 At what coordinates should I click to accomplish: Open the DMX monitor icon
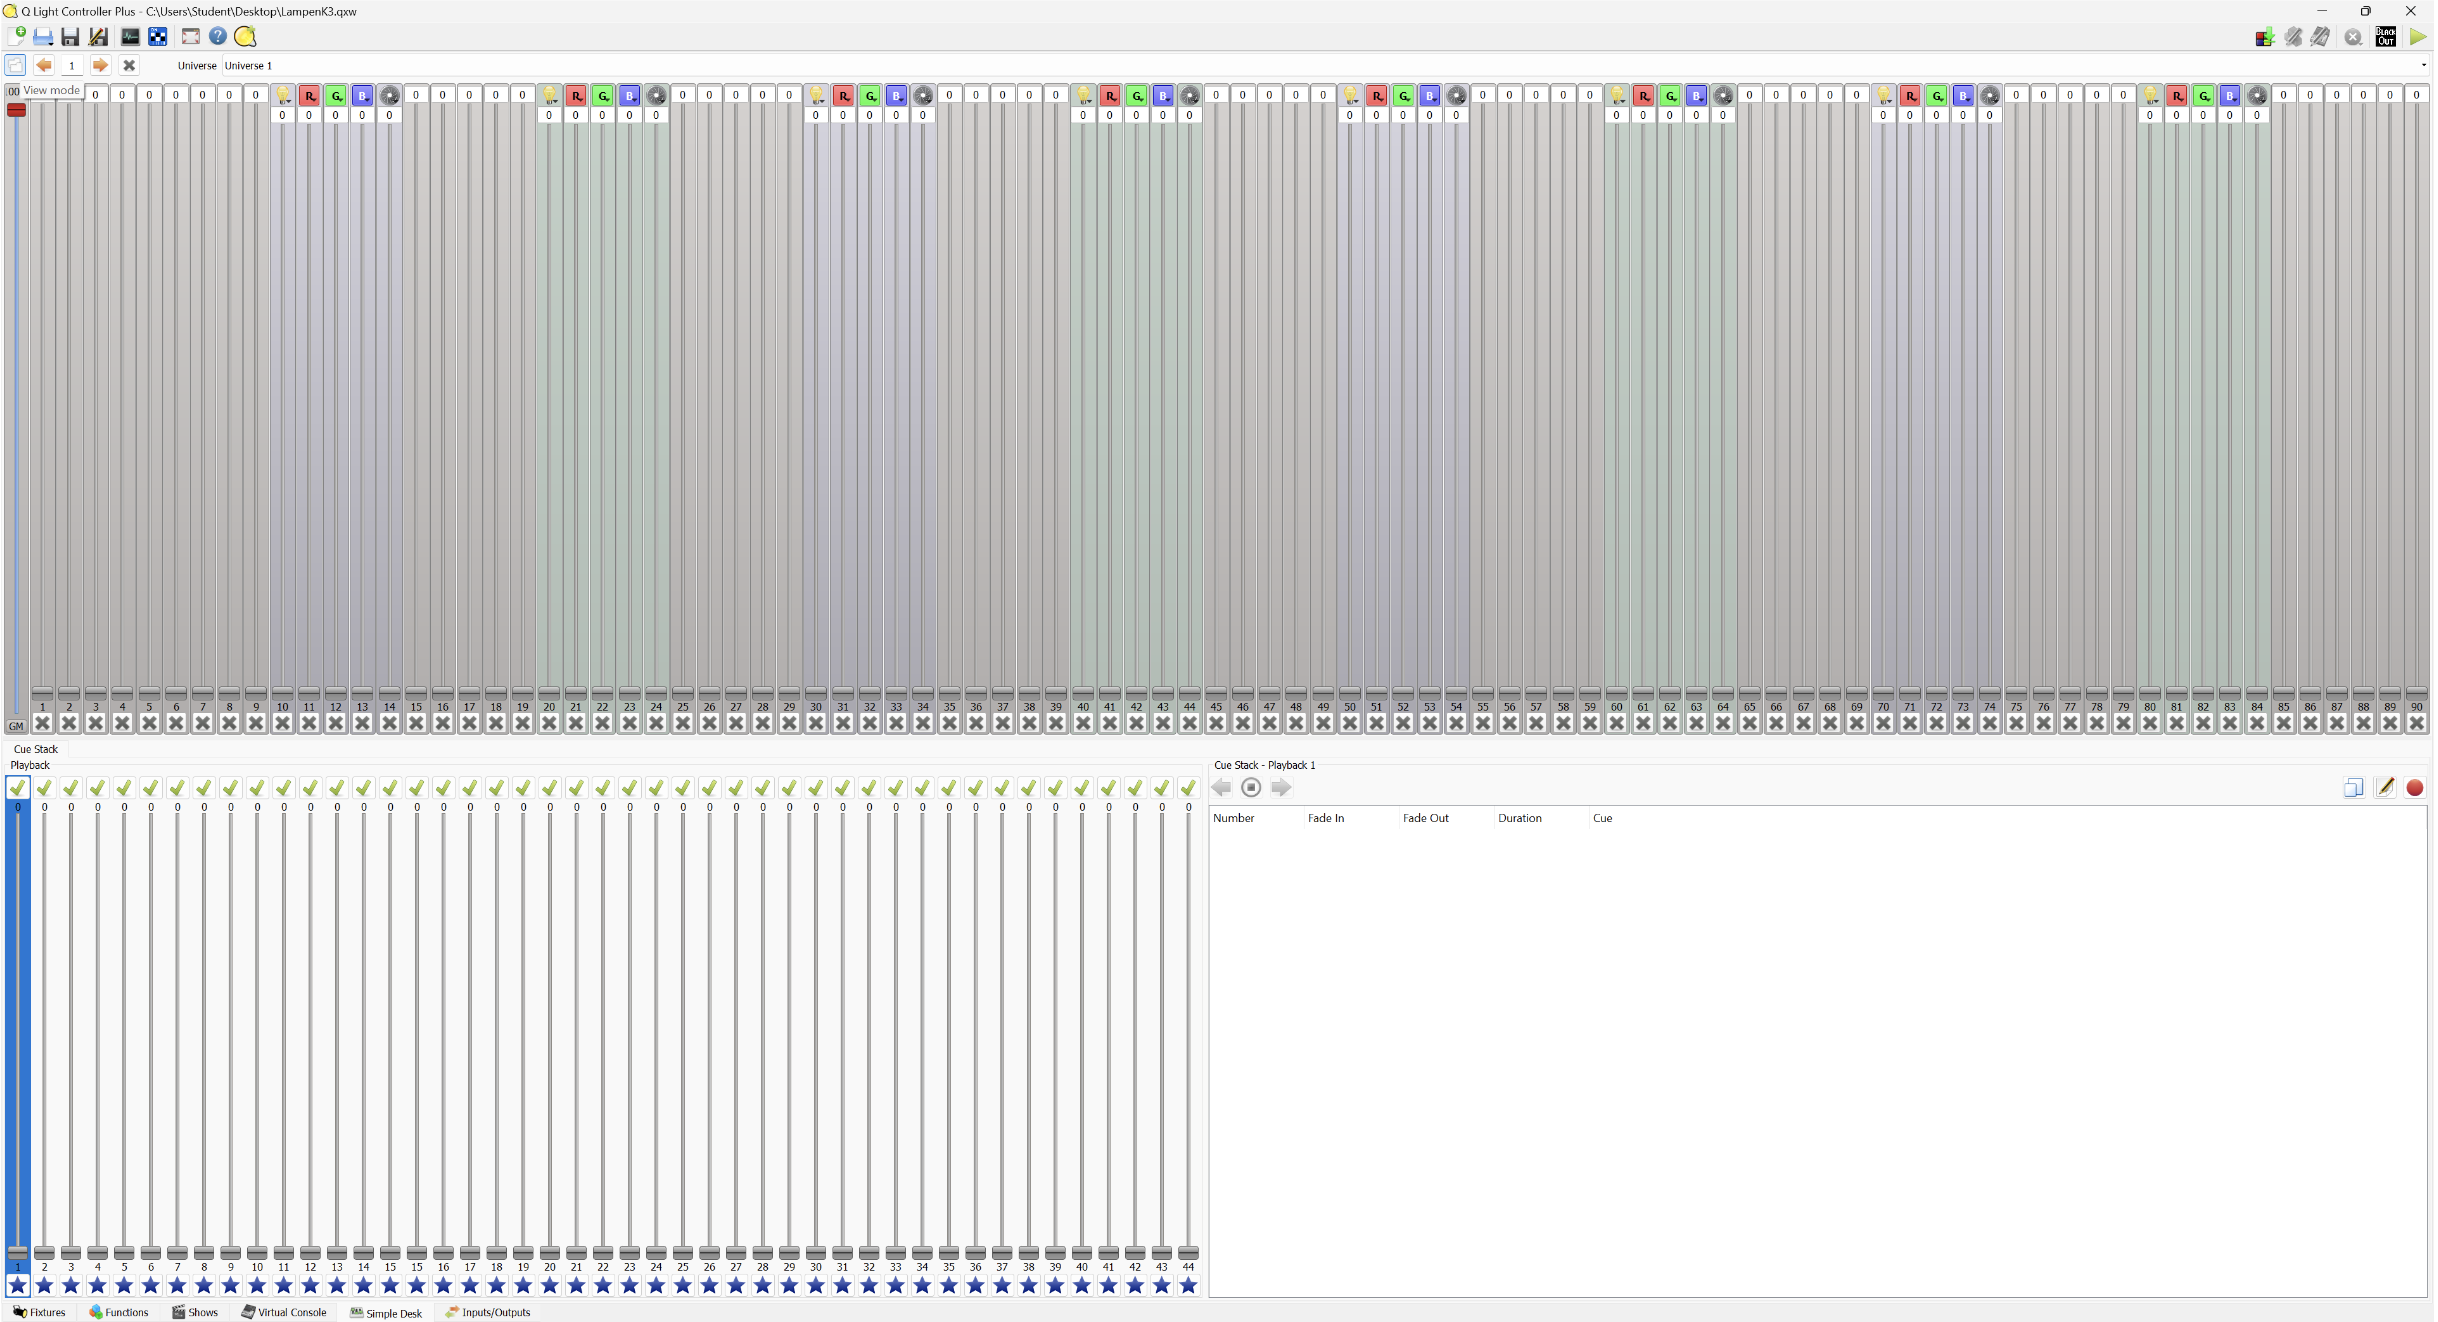point(130,37)
